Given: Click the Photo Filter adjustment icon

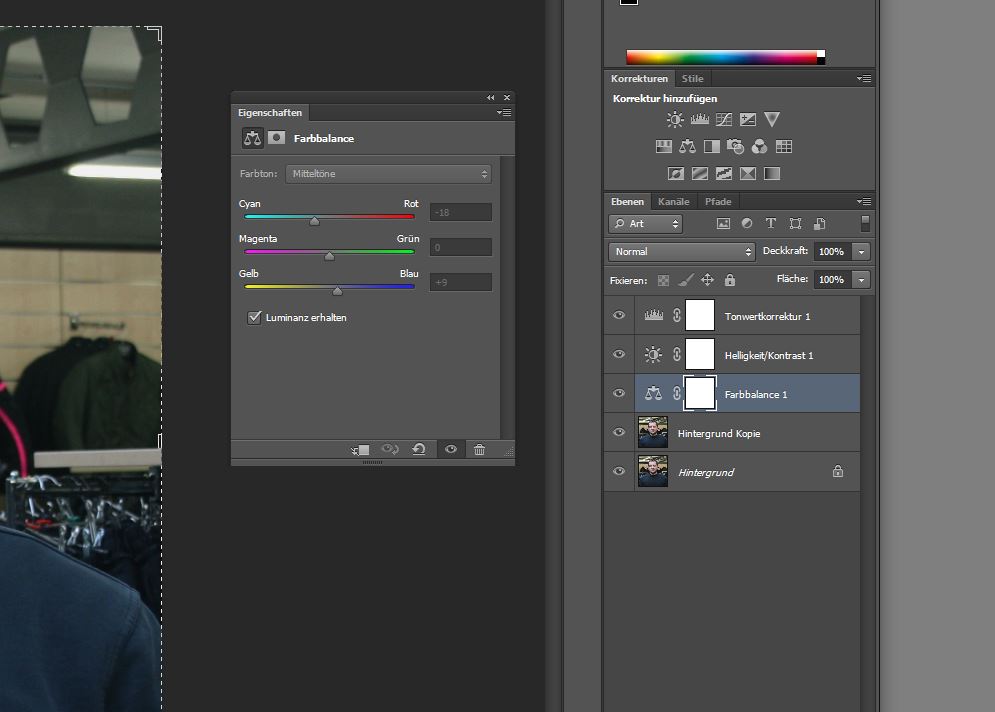Looking at the screenshot, I should point(736,147).
